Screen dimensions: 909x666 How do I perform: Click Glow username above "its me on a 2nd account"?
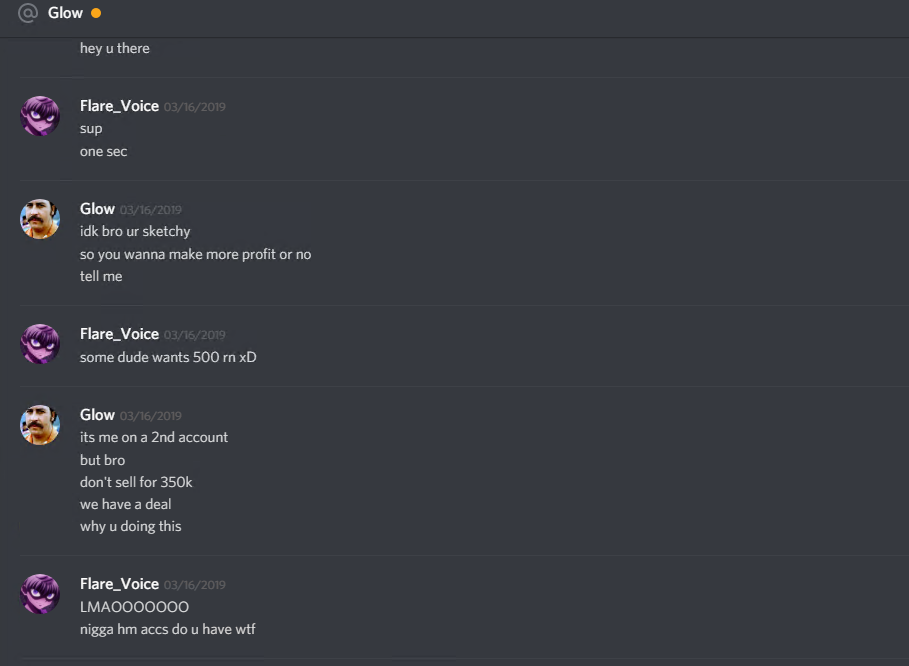point(97,415)
